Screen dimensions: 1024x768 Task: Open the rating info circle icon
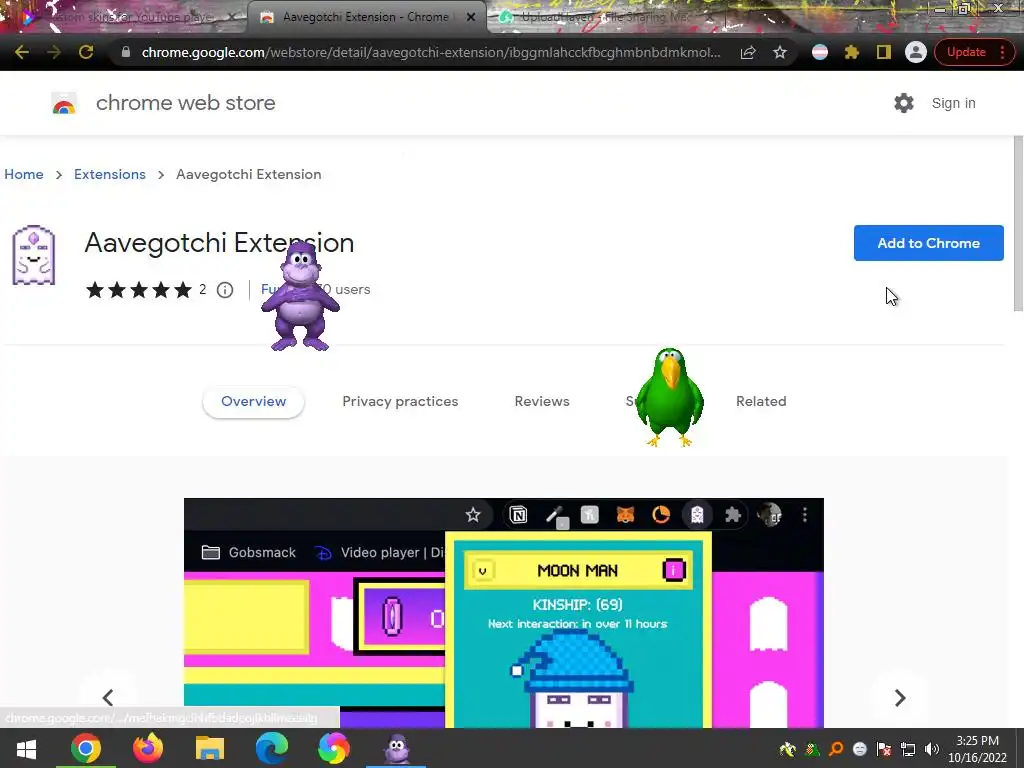[225, 289]
